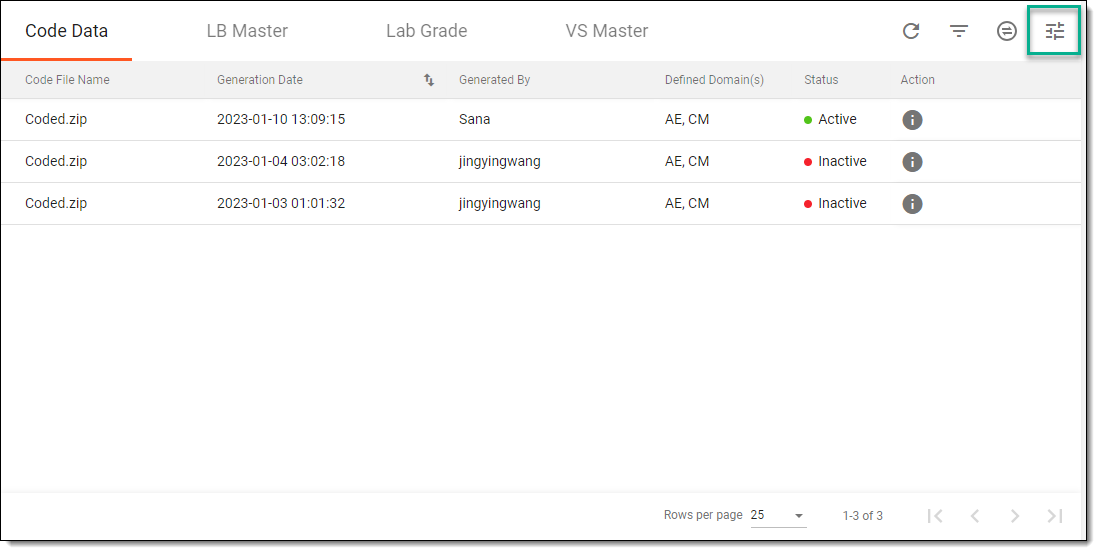Click date 2023-01-04 03:02:18
The height and width of the screenshot is (553, 1099).
pyautogui.click(x=281, y=161)
